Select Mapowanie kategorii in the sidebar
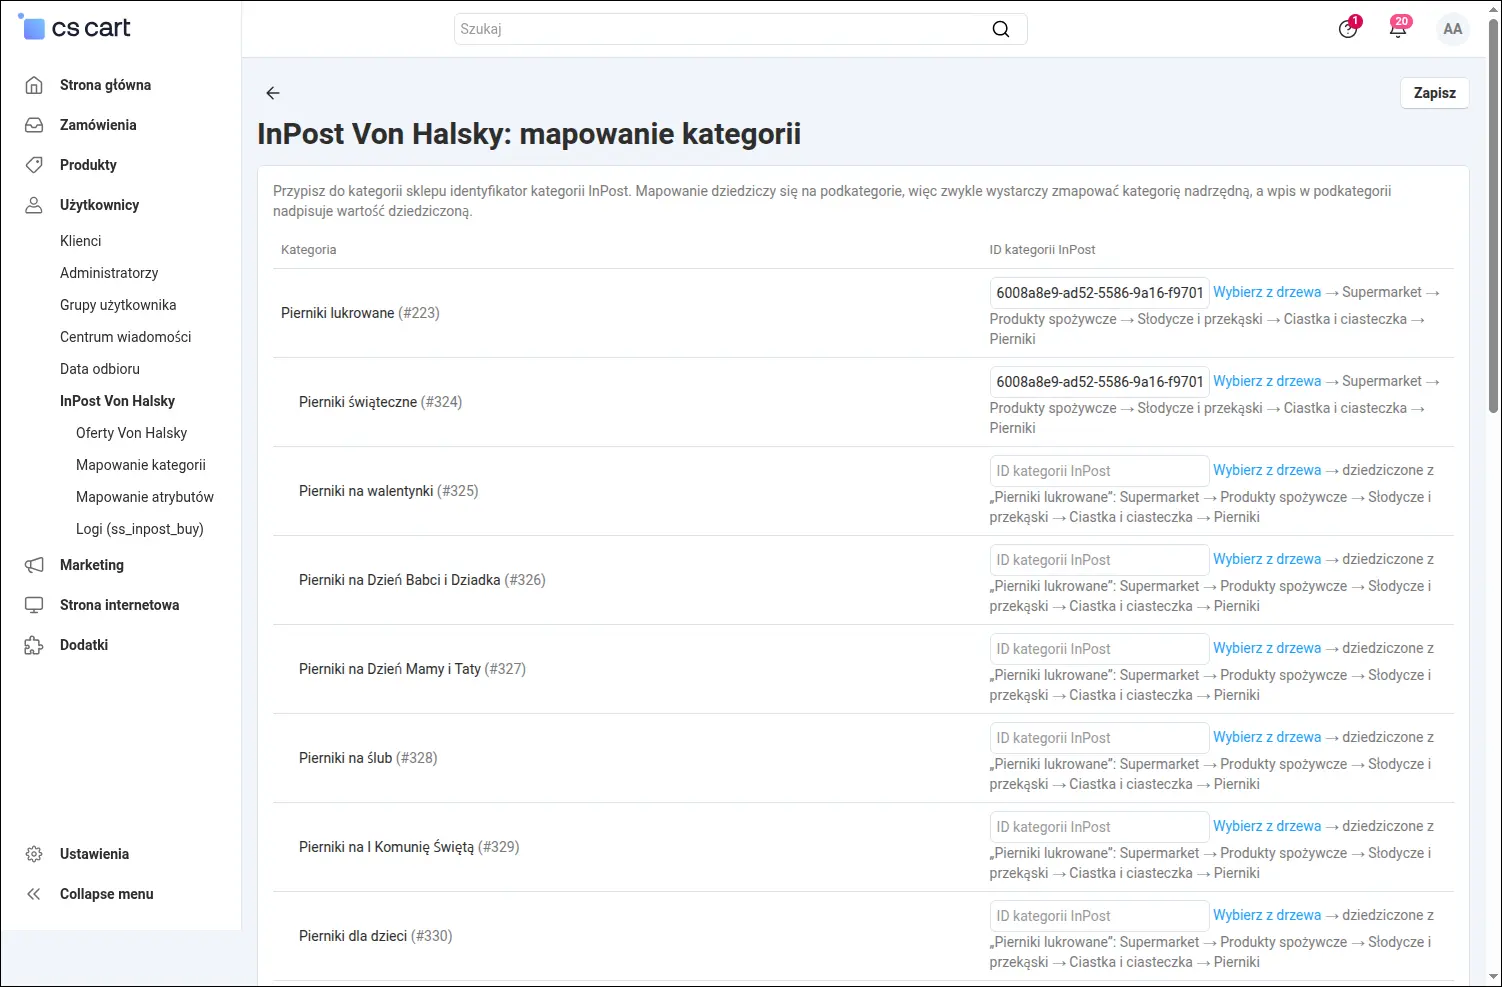1502x987 pixels. [x=141, y=465]
